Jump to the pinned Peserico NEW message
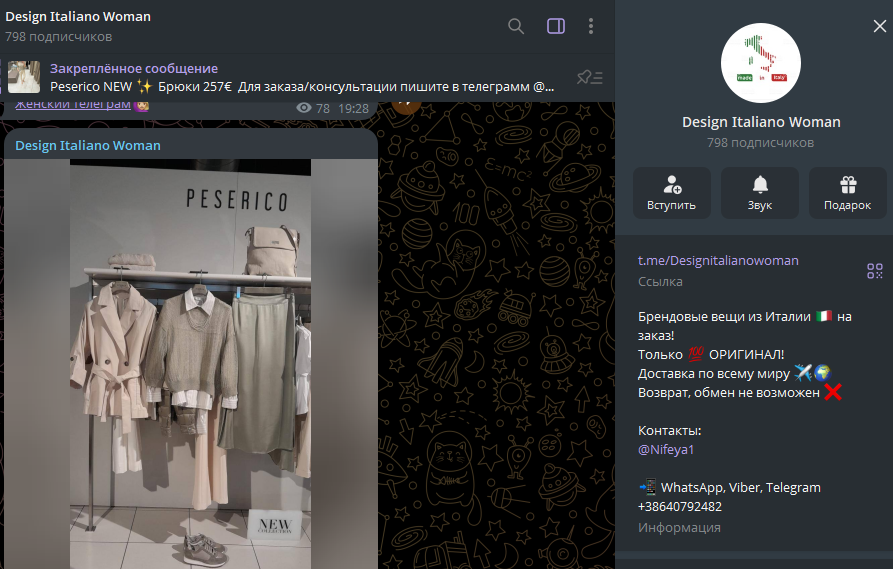893x569 pixels. [x=302, y=87]
